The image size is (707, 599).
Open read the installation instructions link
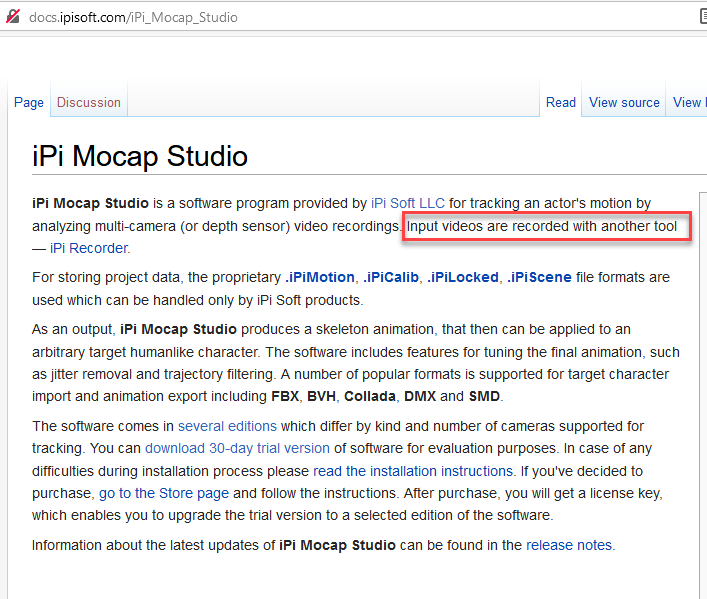pyautogui.click(x=413, y=471)
